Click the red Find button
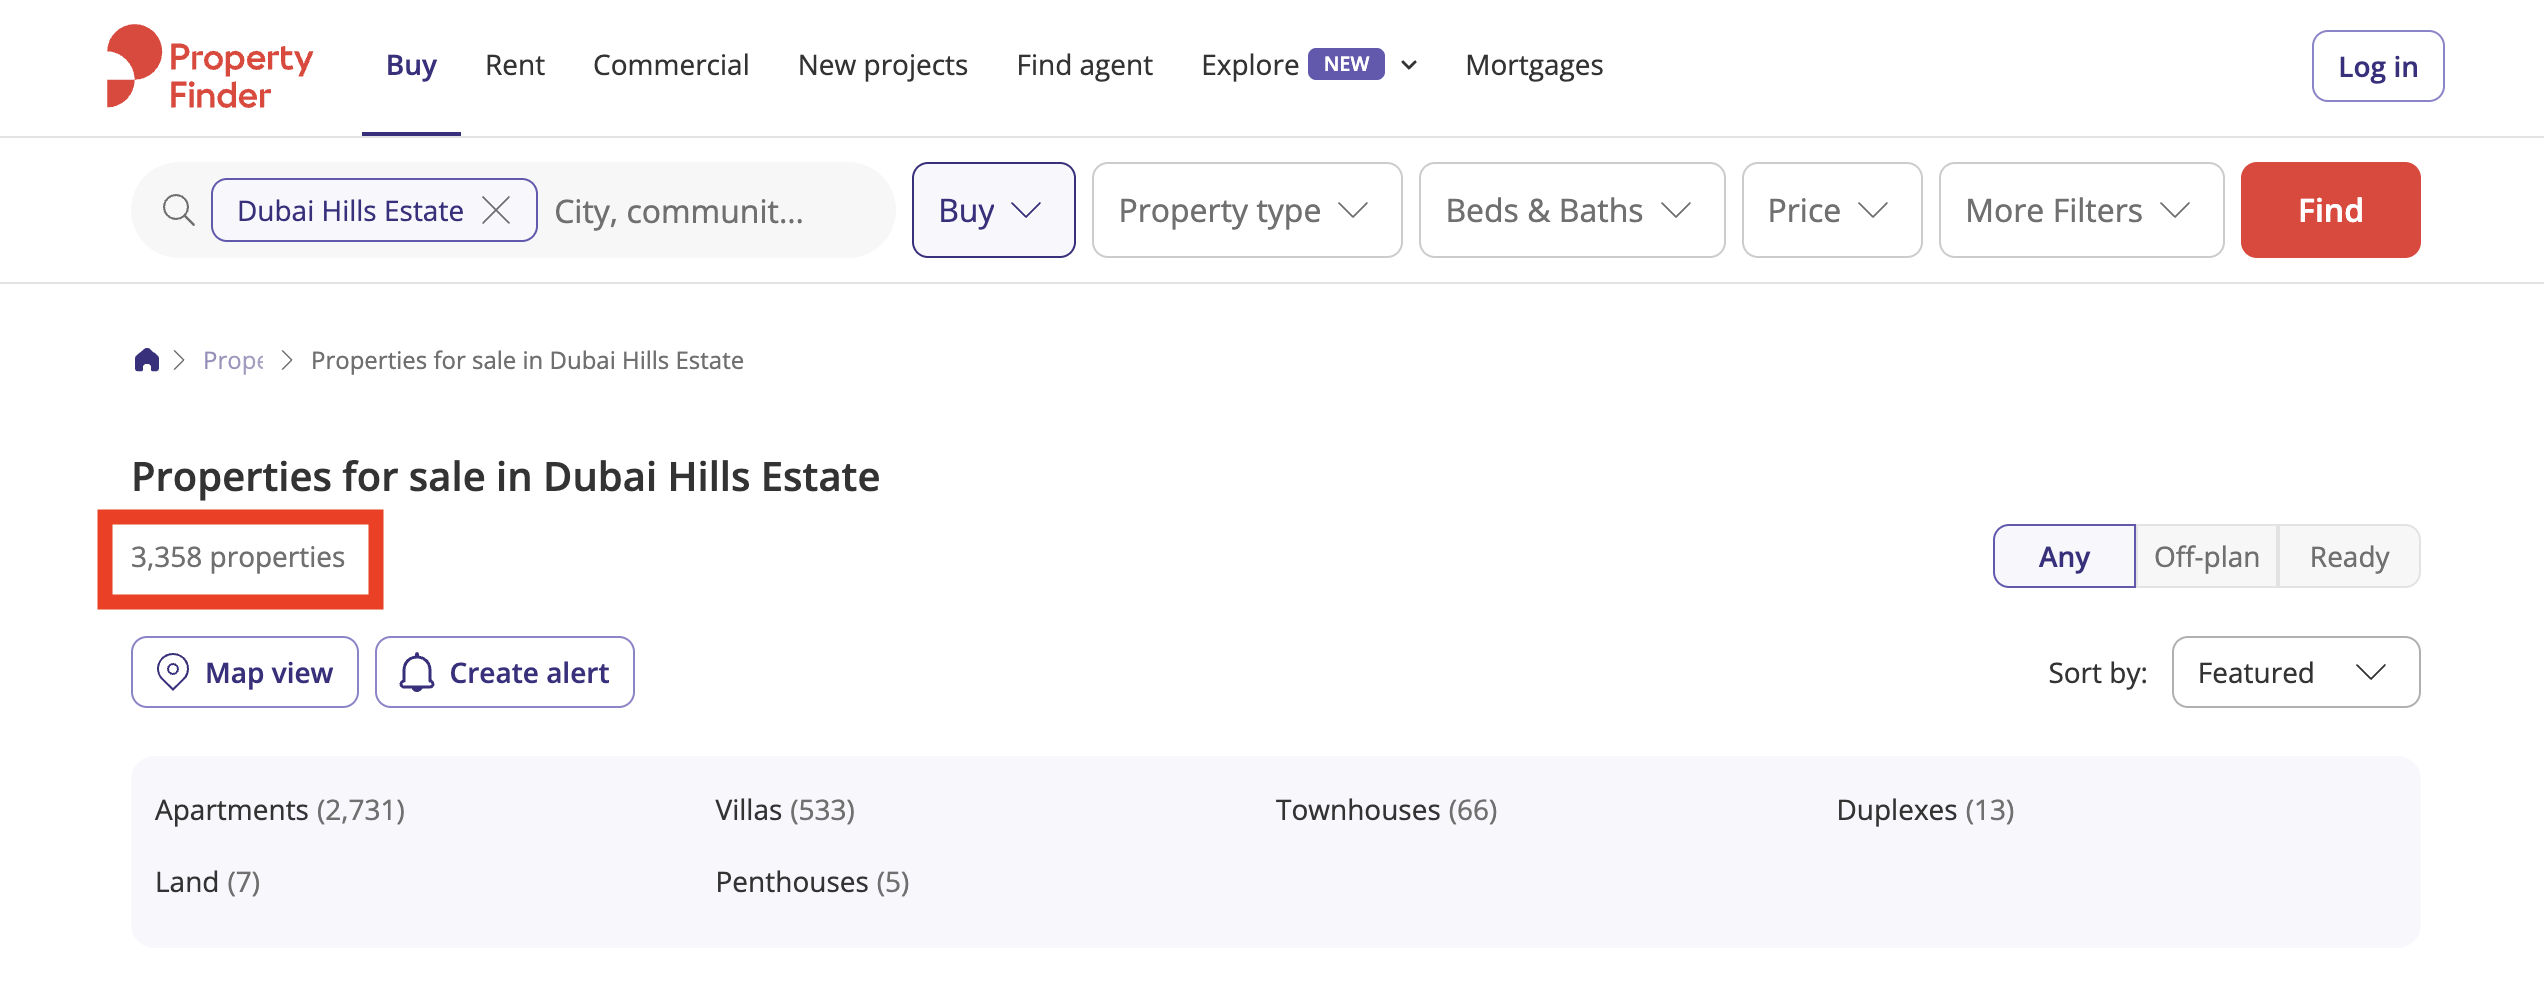 [x=2330, y=210]
